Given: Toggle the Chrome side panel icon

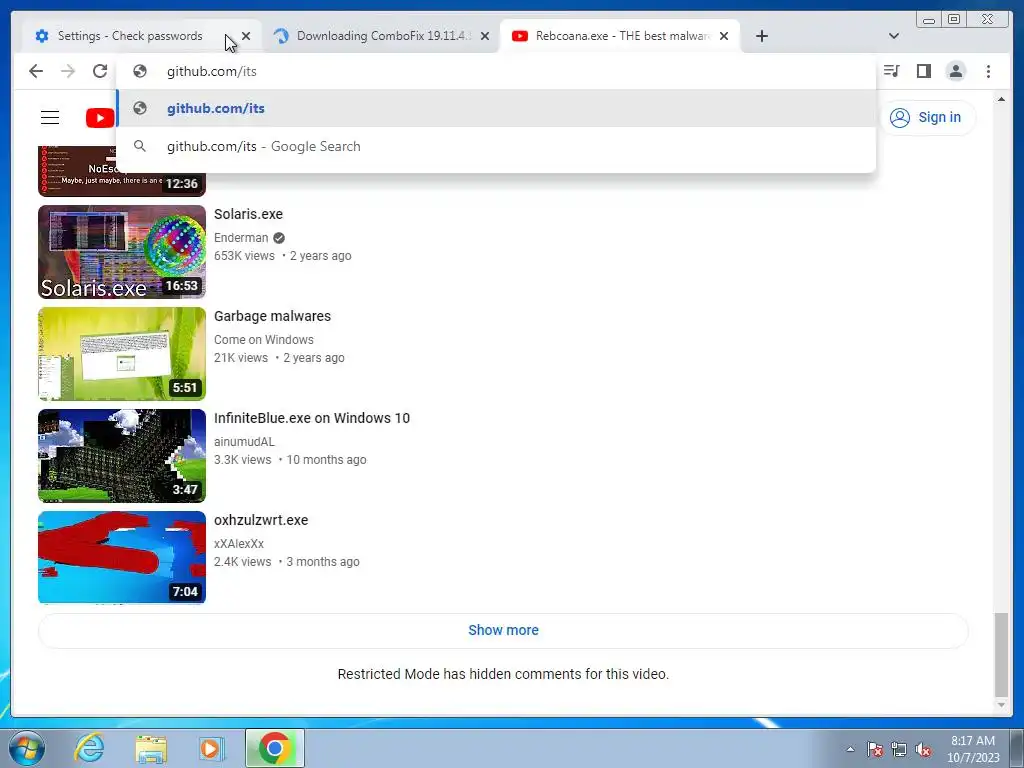Looking at the screenshot, I should tap(923, 71).
